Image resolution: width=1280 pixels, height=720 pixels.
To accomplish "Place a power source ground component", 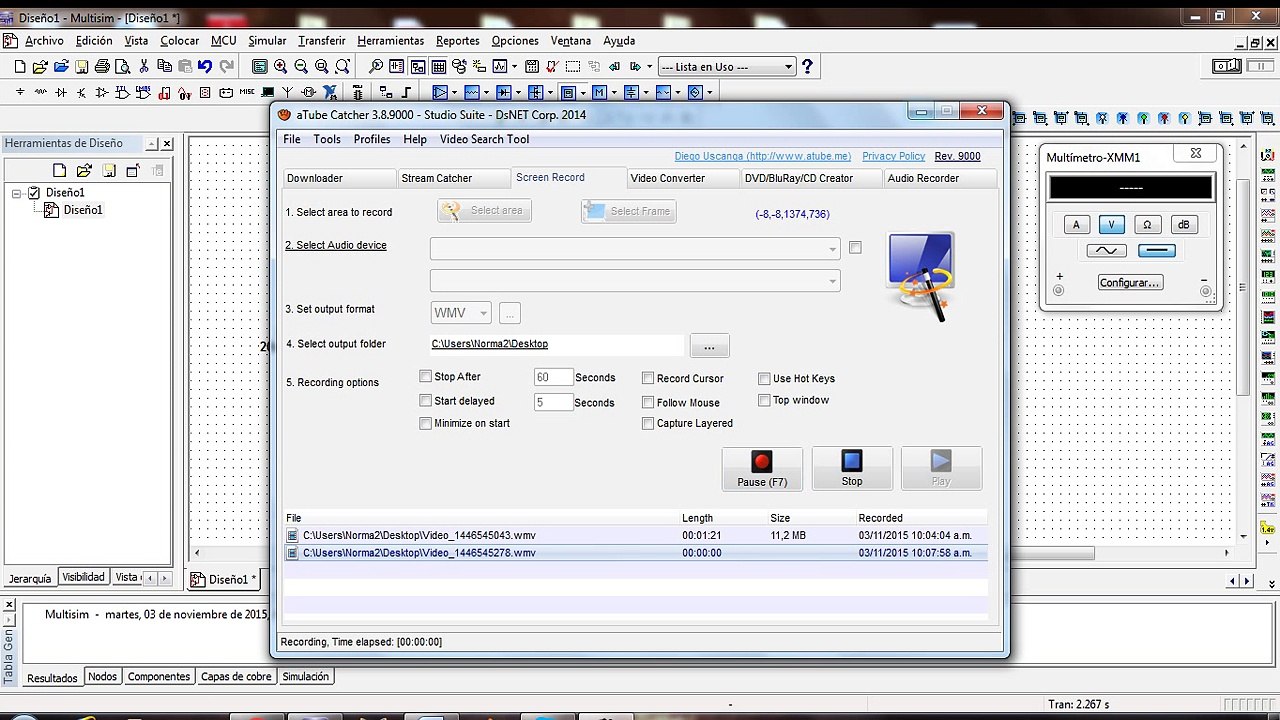I will point(19,92).
